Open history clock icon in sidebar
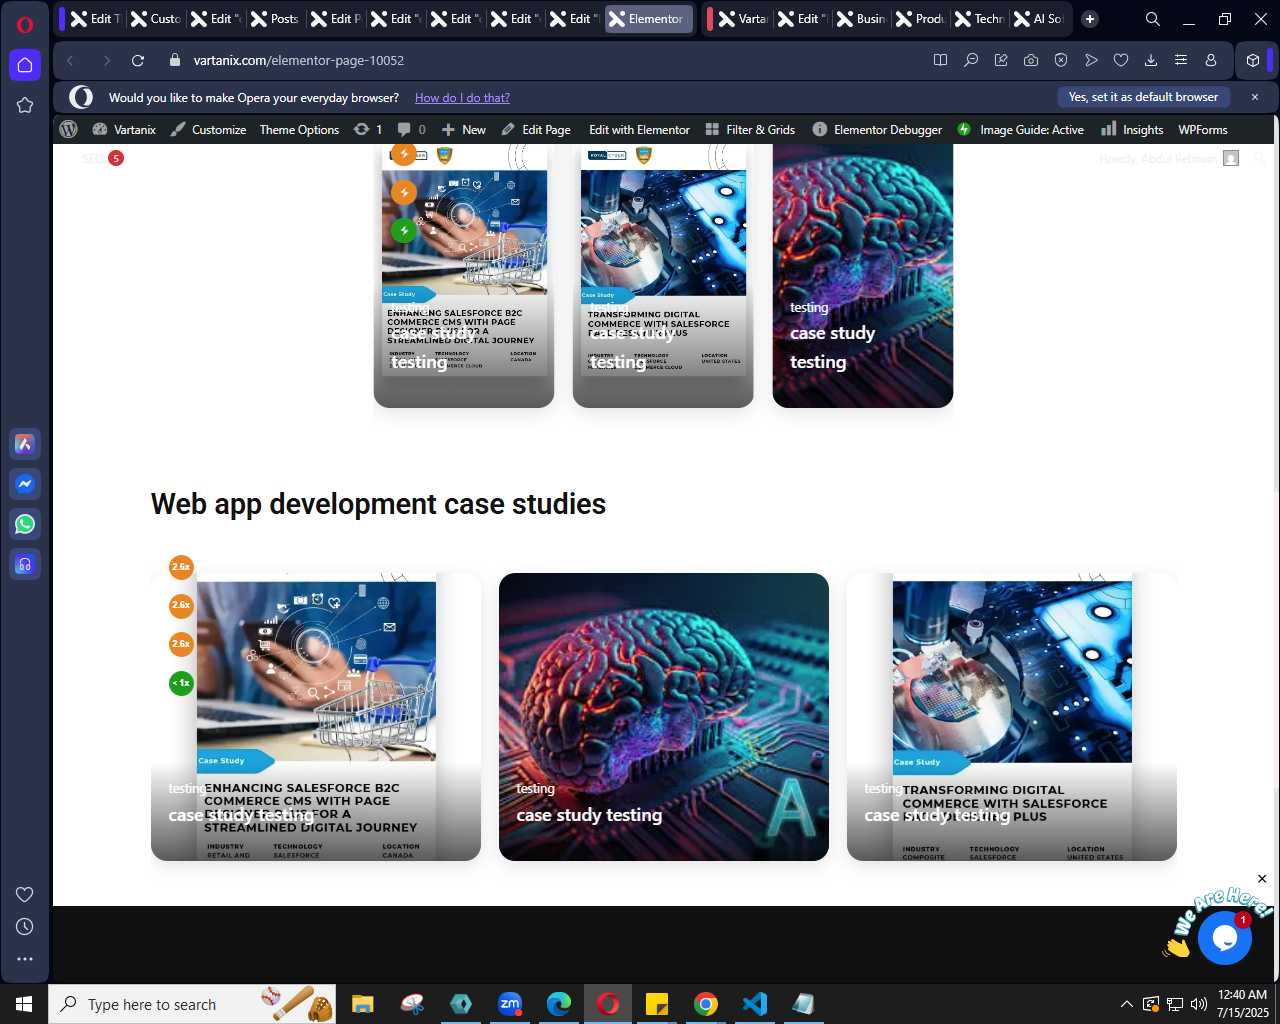This screenshot has width=1280, height=1024. pyautogui.click(x=25, y=927)
